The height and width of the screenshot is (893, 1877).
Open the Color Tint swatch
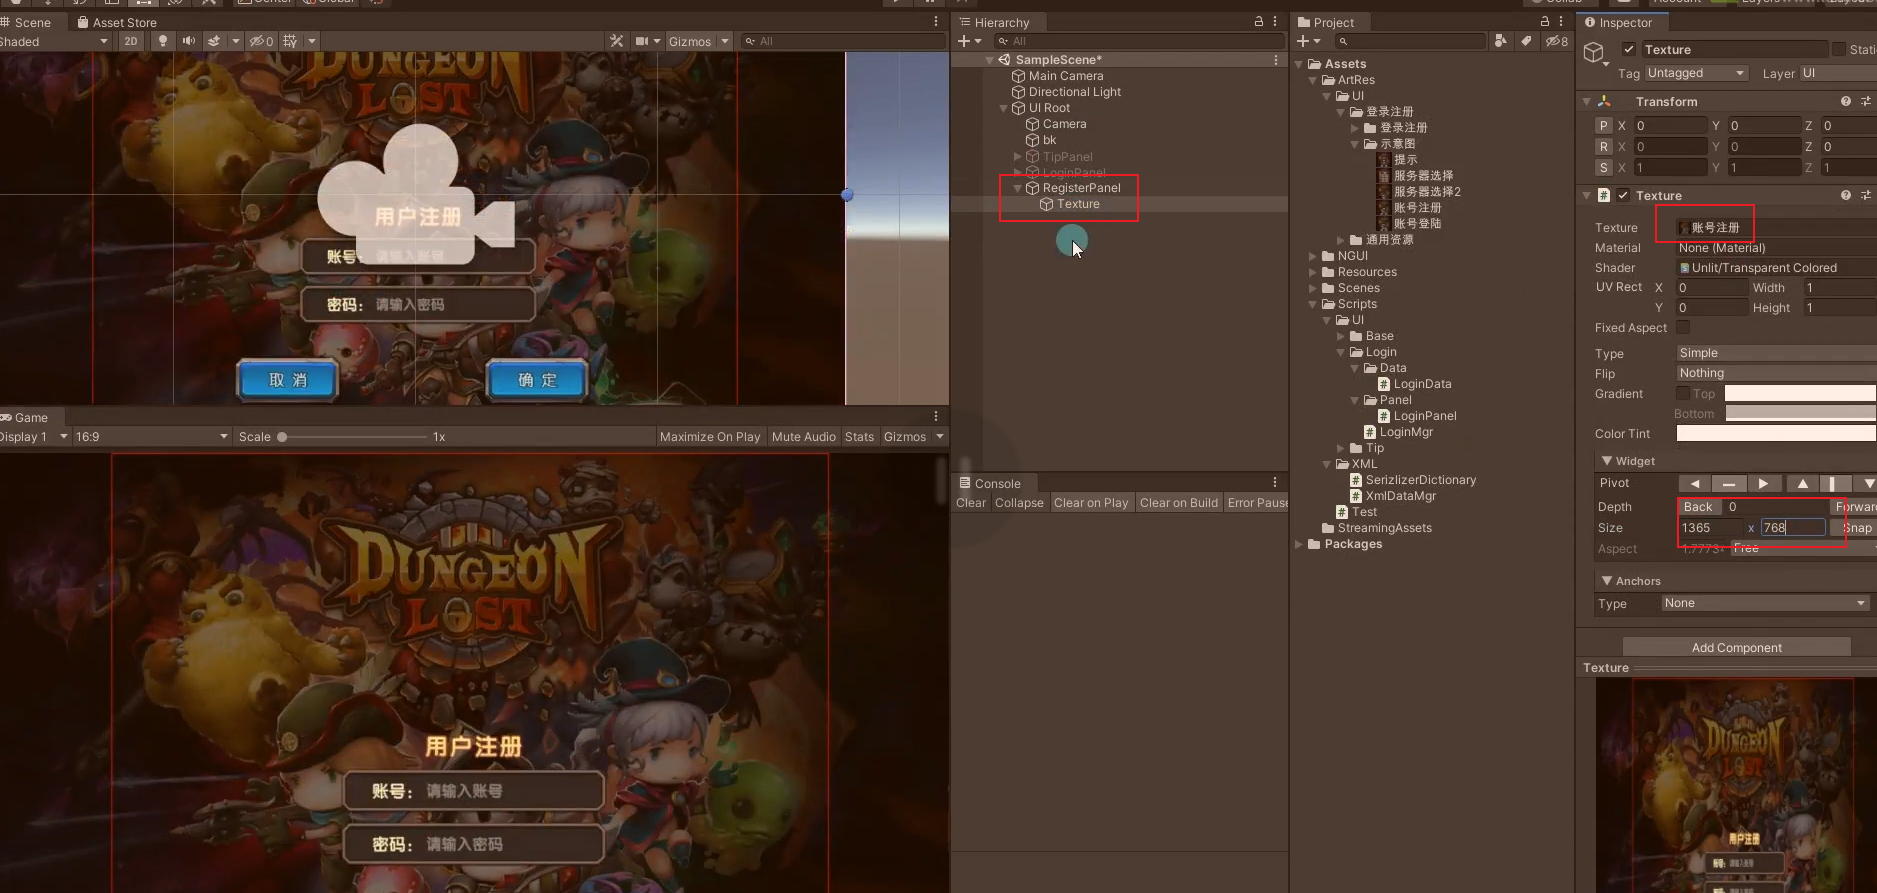[1775, 433]
